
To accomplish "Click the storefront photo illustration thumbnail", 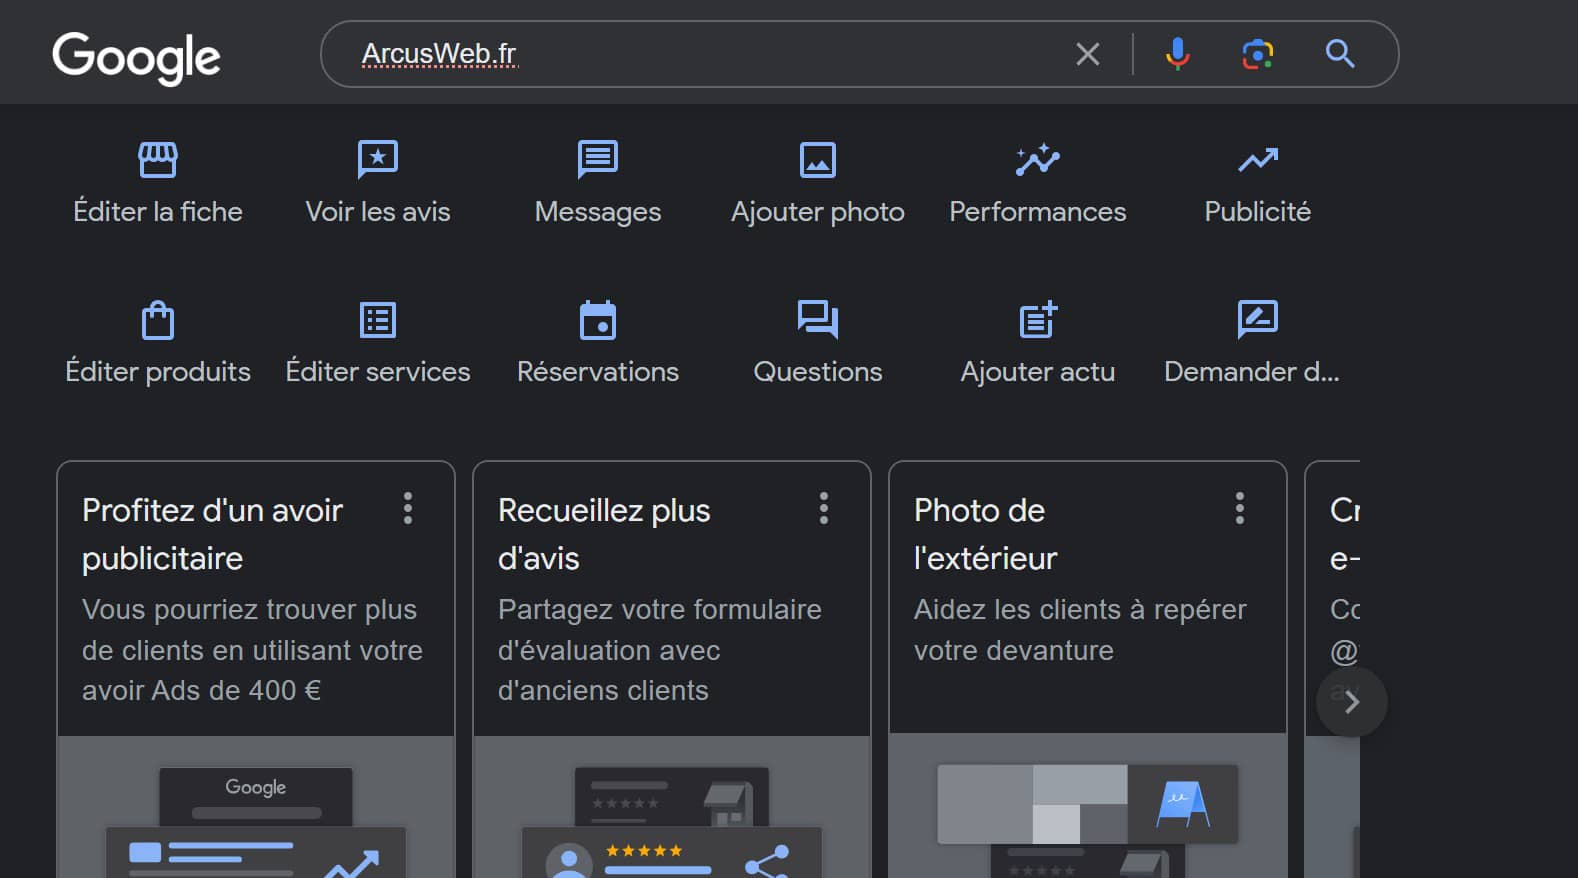I will click(1088, 805).
